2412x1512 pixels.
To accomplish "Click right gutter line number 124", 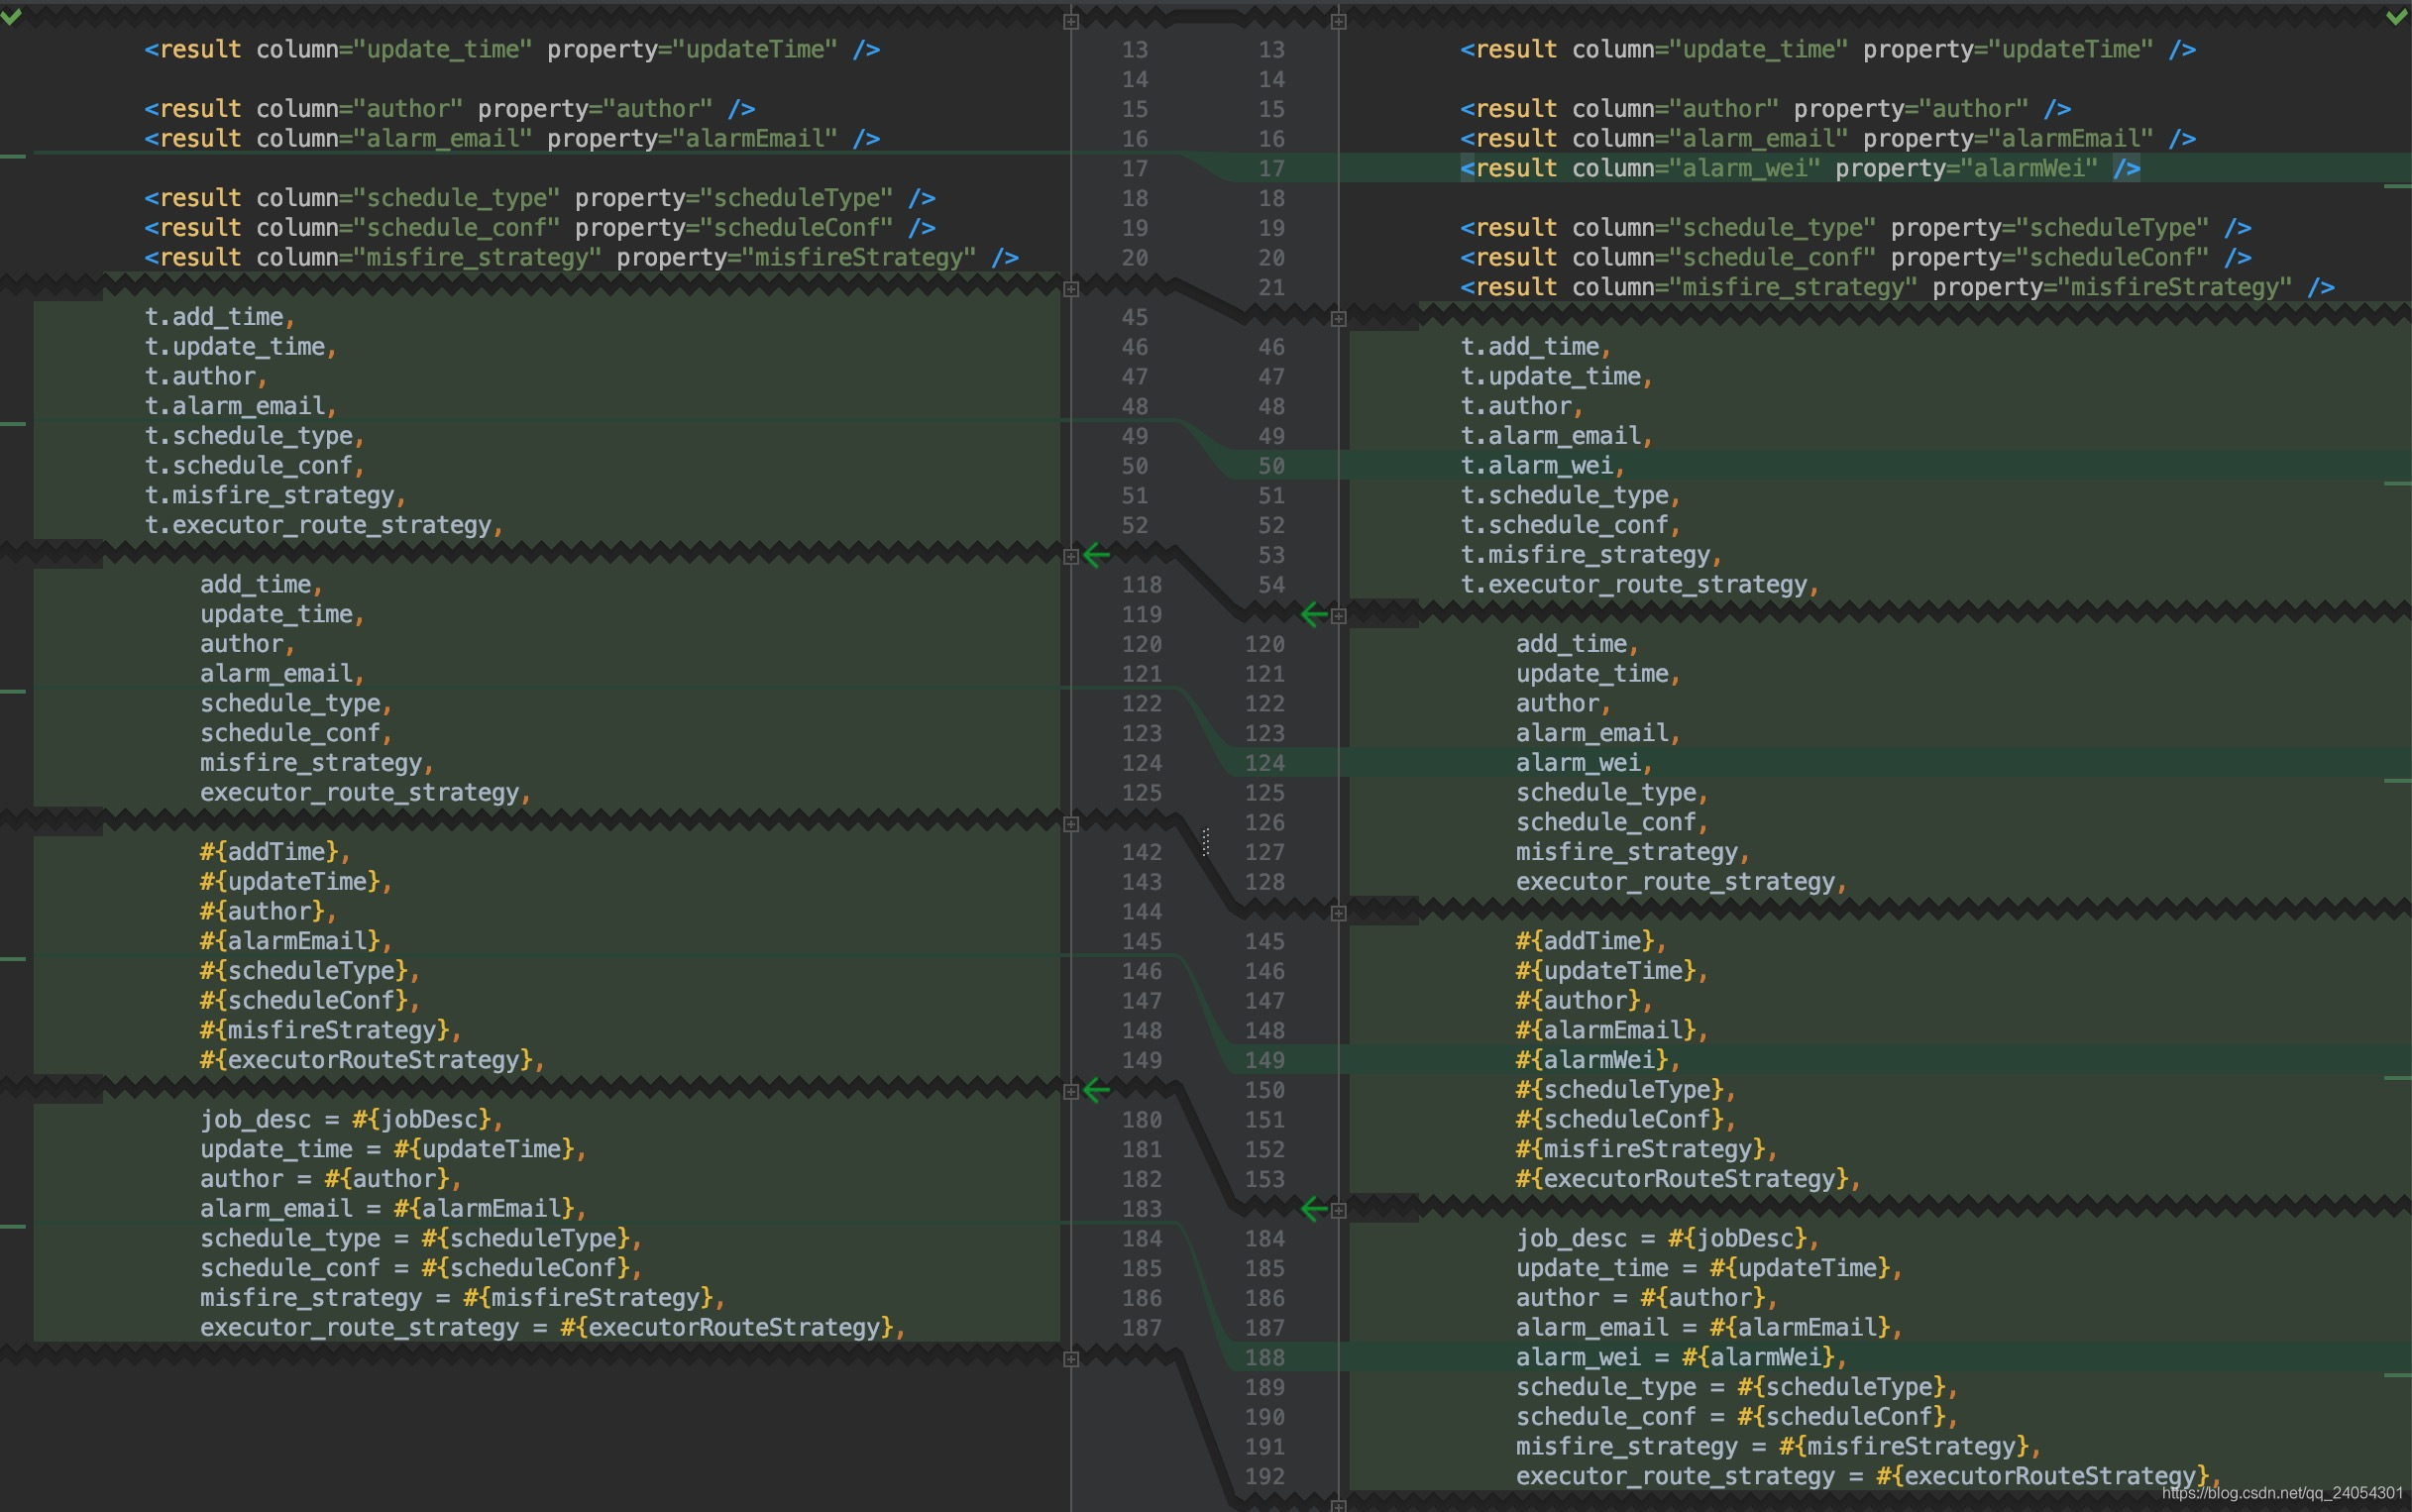I will pos(1264,763).
